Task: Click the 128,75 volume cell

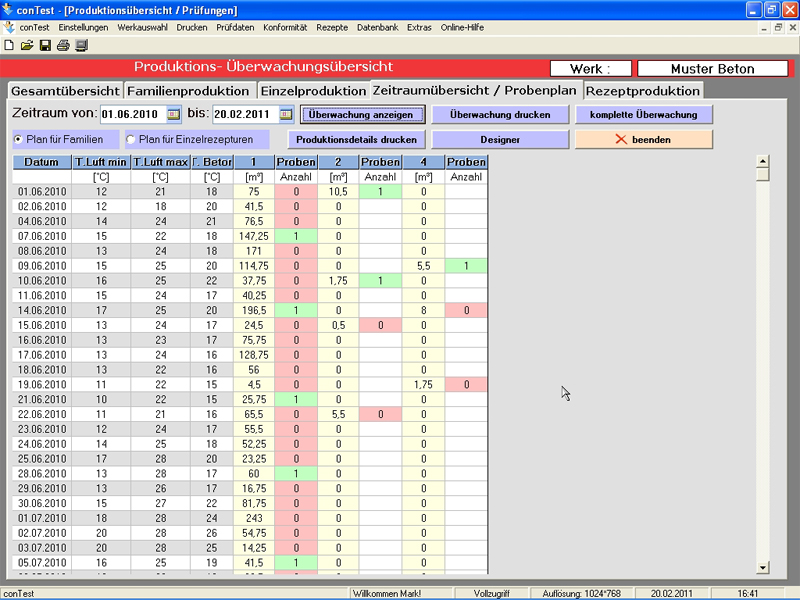Action: [254, 355]
